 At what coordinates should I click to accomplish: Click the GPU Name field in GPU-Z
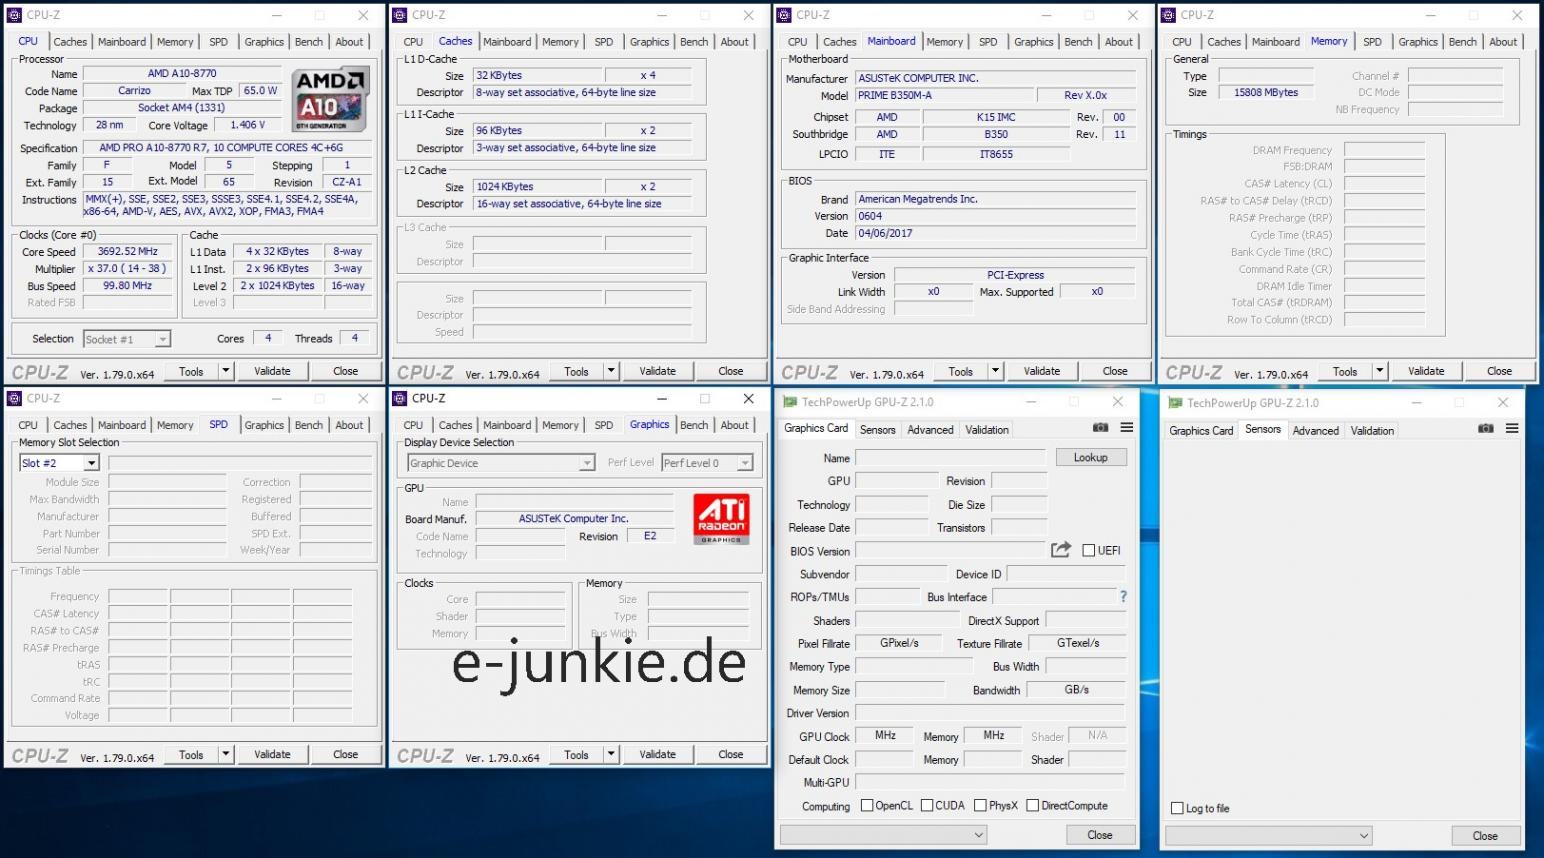[951, 458]
